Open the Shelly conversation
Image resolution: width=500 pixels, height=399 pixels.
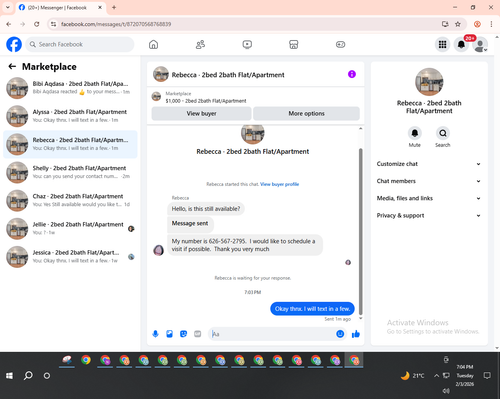click(x=70, y=172)
